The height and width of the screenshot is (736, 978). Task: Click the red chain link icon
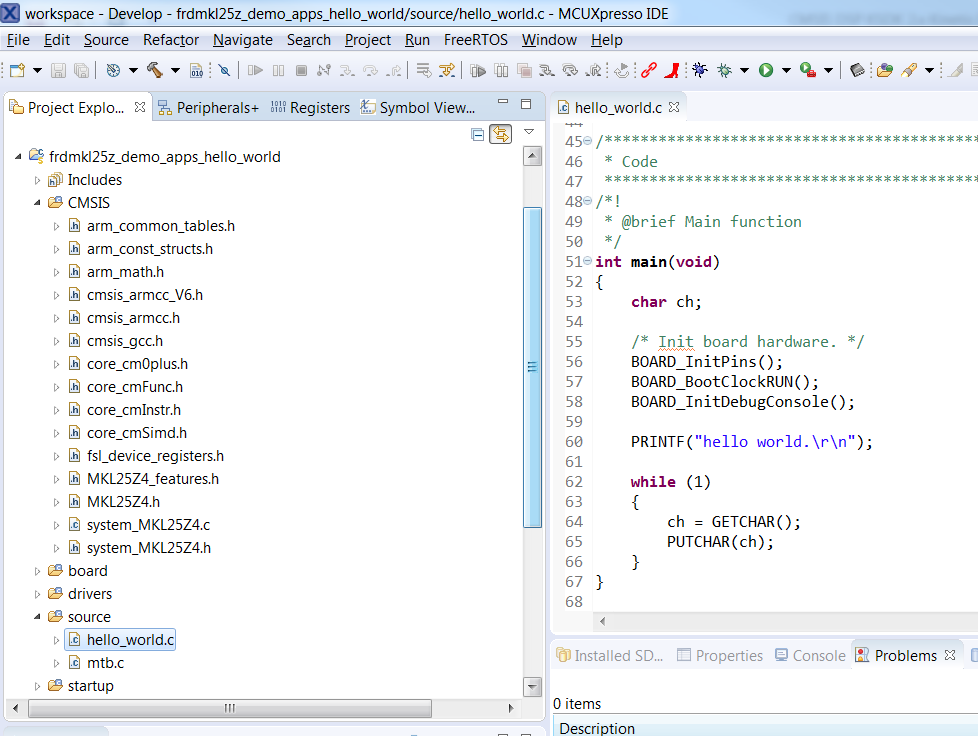pos(649,70)
